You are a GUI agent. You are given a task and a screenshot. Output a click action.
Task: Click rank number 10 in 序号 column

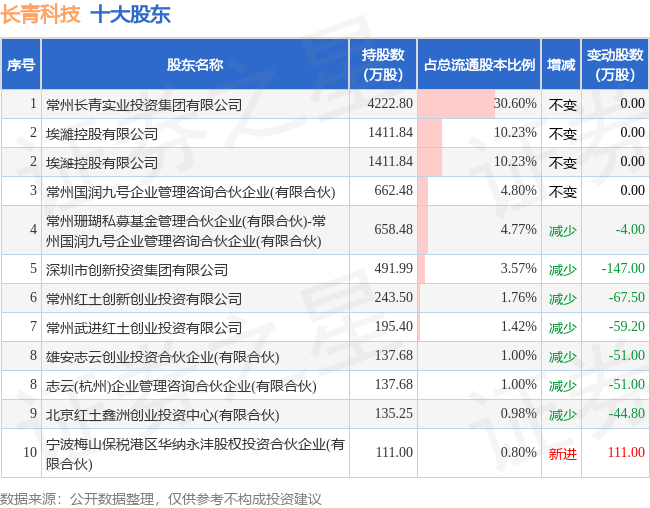point(30,452)
